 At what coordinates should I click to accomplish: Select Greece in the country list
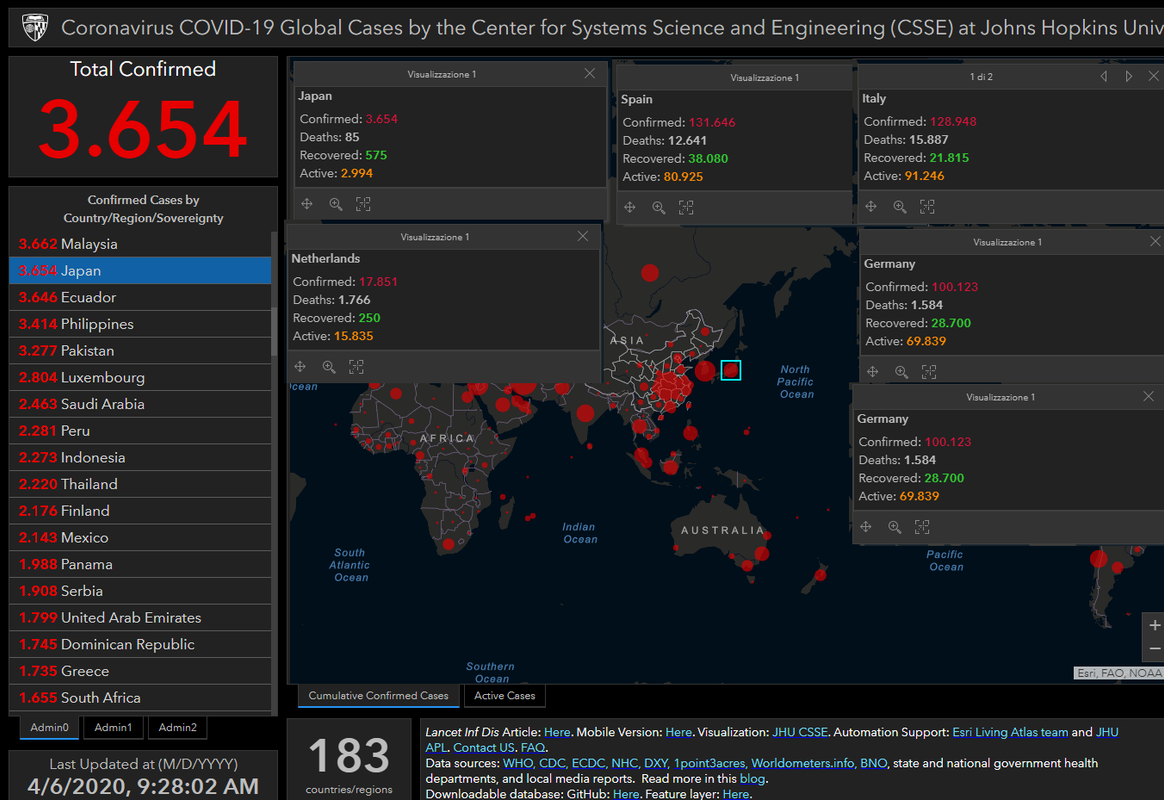click(x=140, y=672)
